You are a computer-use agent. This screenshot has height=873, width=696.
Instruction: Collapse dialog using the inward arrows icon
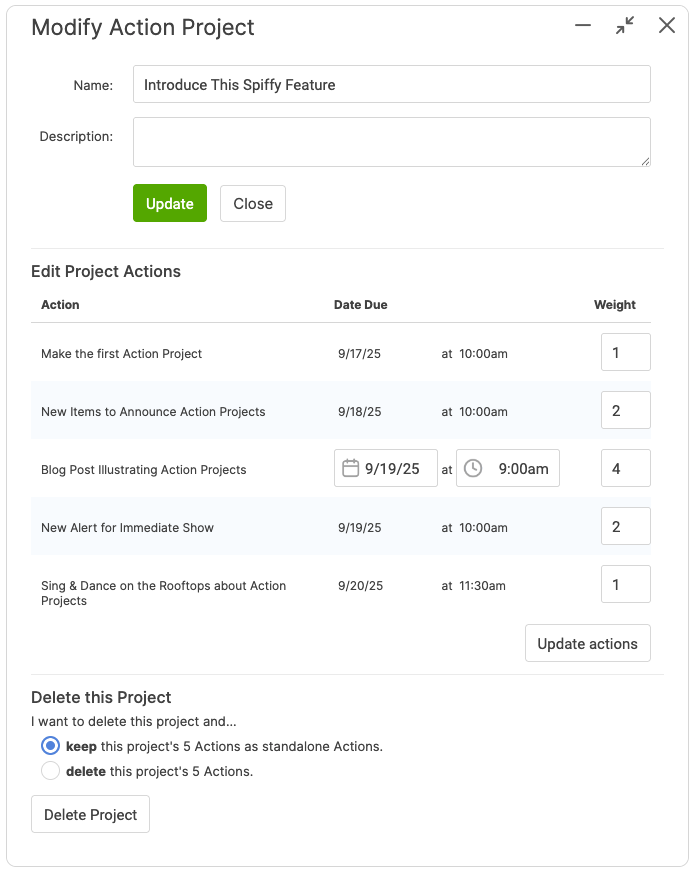pos(625,26)
